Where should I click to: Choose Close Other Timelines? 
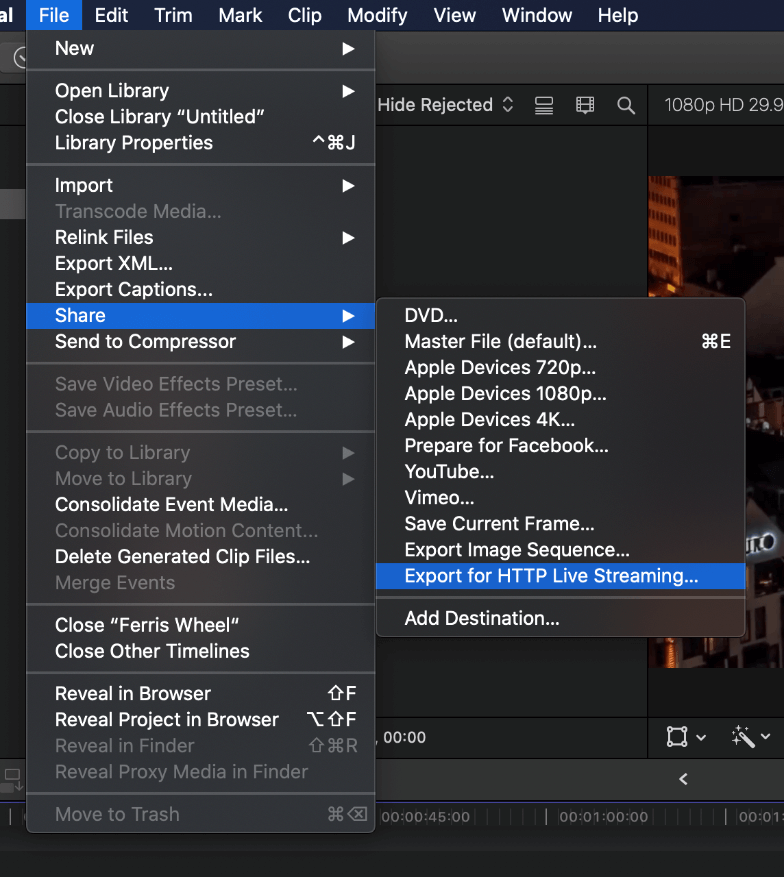(x=200, y=651)
